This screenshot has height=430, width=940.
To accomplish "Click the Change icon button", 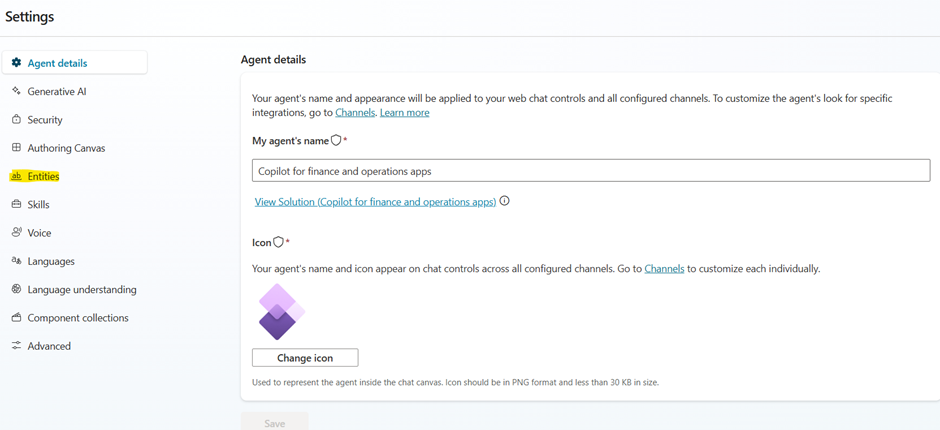I will click(305, 358).
